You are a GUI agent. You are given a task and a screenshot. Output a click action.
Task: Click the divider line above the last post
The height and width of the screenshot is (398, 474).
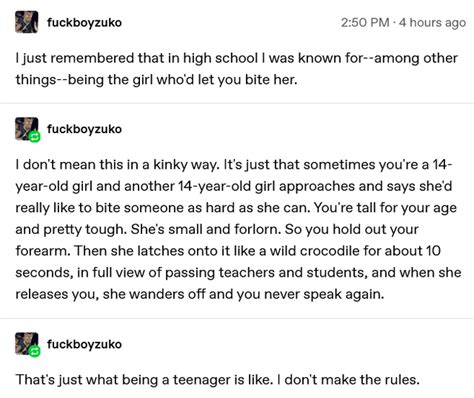pyautogui.click(x=237, y=318)
